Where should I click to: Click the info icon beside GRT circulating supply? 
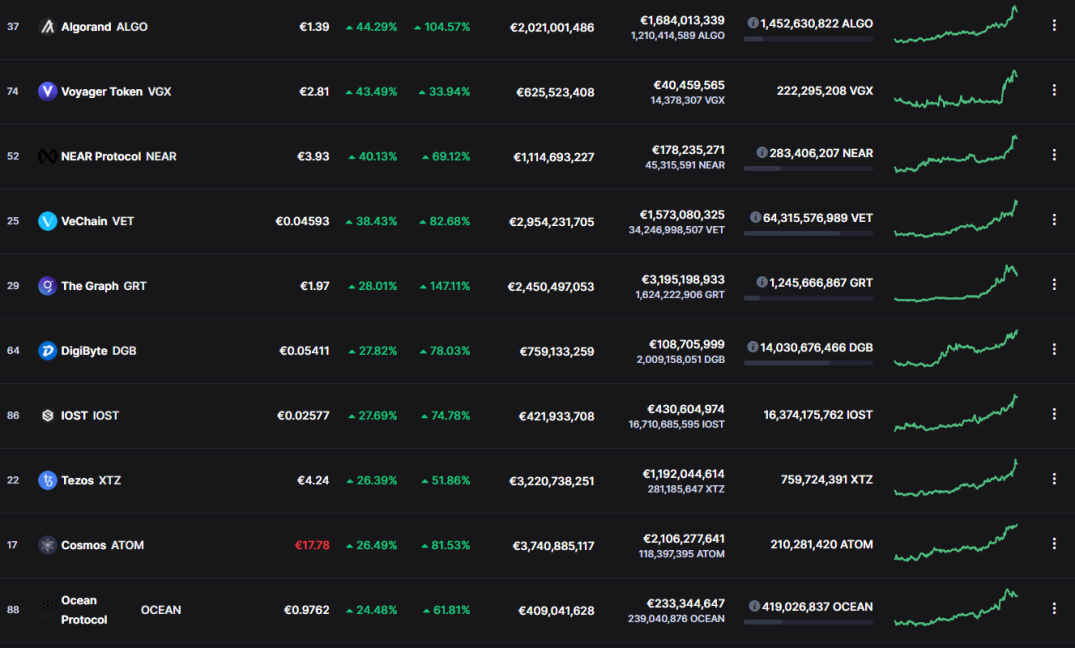pos(762,283)
